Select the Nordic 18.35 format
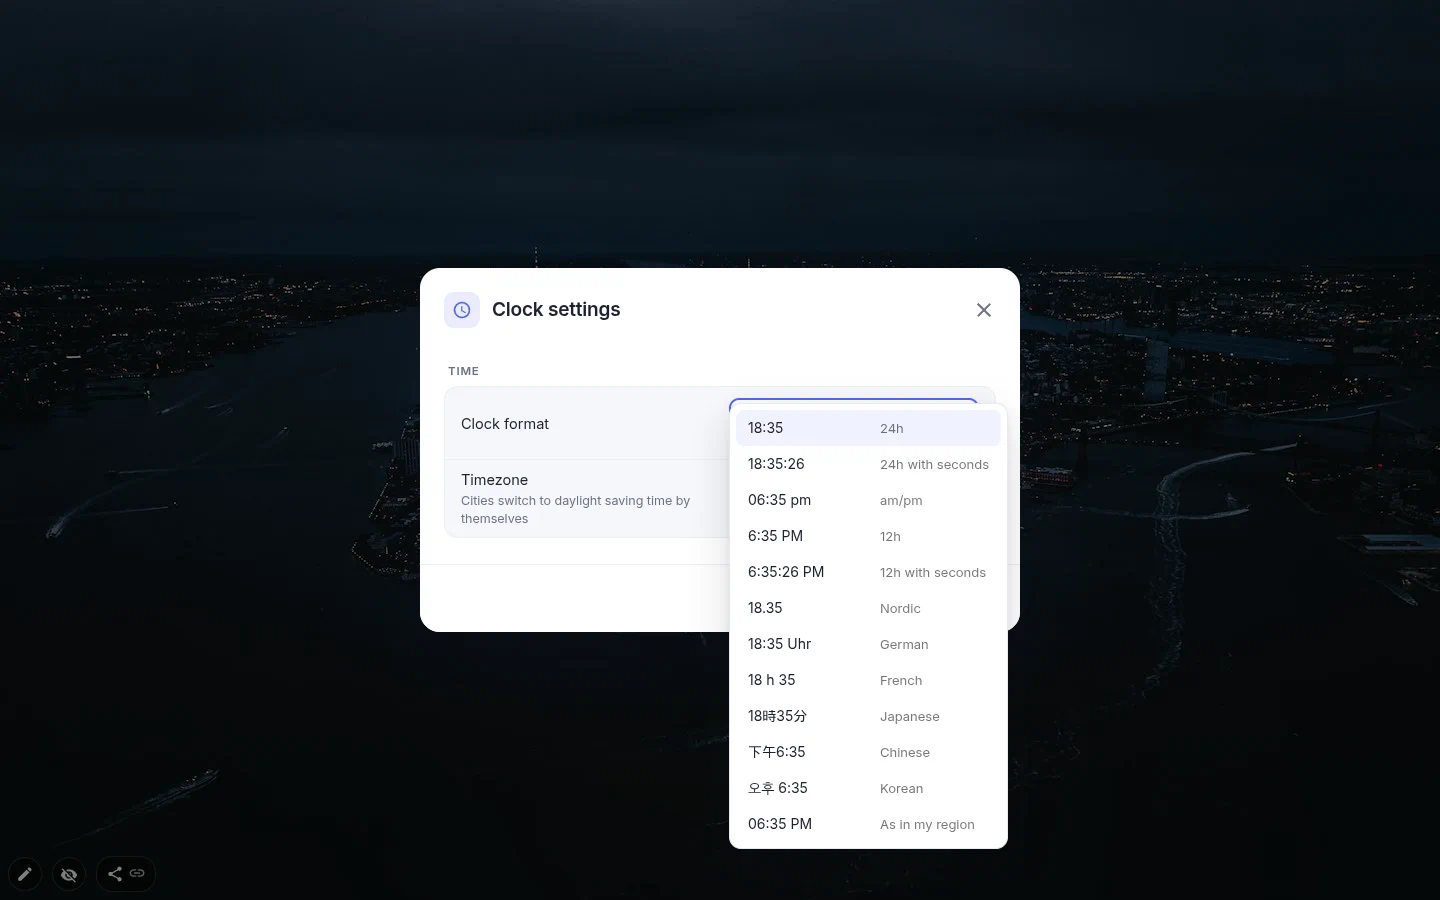The image size is (1440, 900). point(868,608)
